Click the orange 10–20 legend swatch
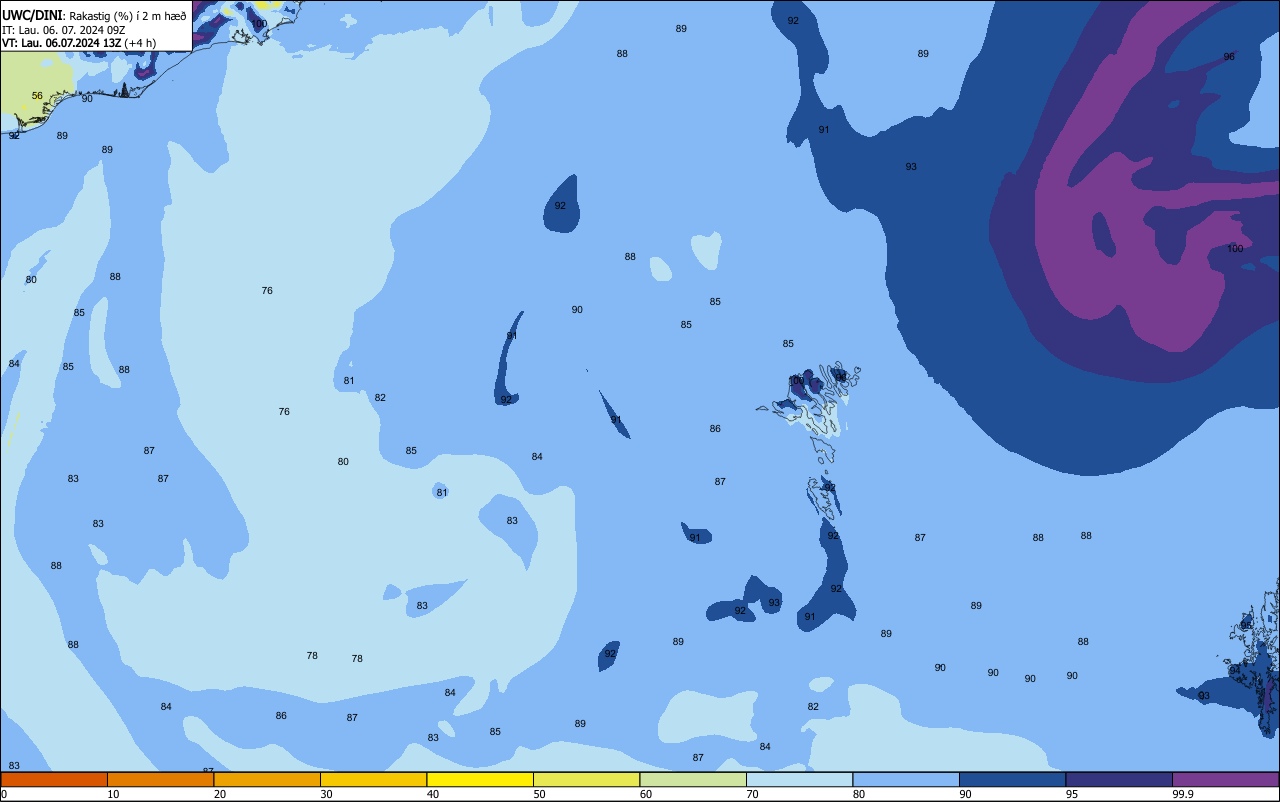Screen dimensions: 1280x802 [x=160, y=779]
